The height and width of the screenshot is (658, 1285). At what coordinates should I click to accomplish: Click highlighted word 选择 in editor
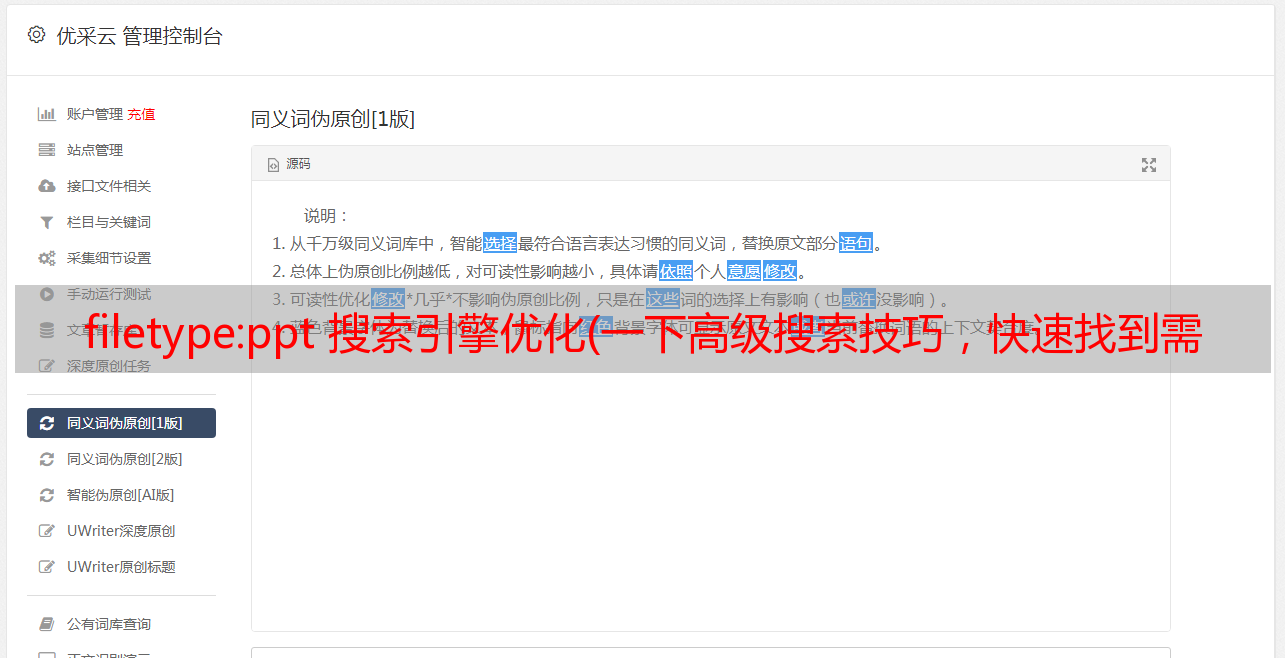coord(500,243)
